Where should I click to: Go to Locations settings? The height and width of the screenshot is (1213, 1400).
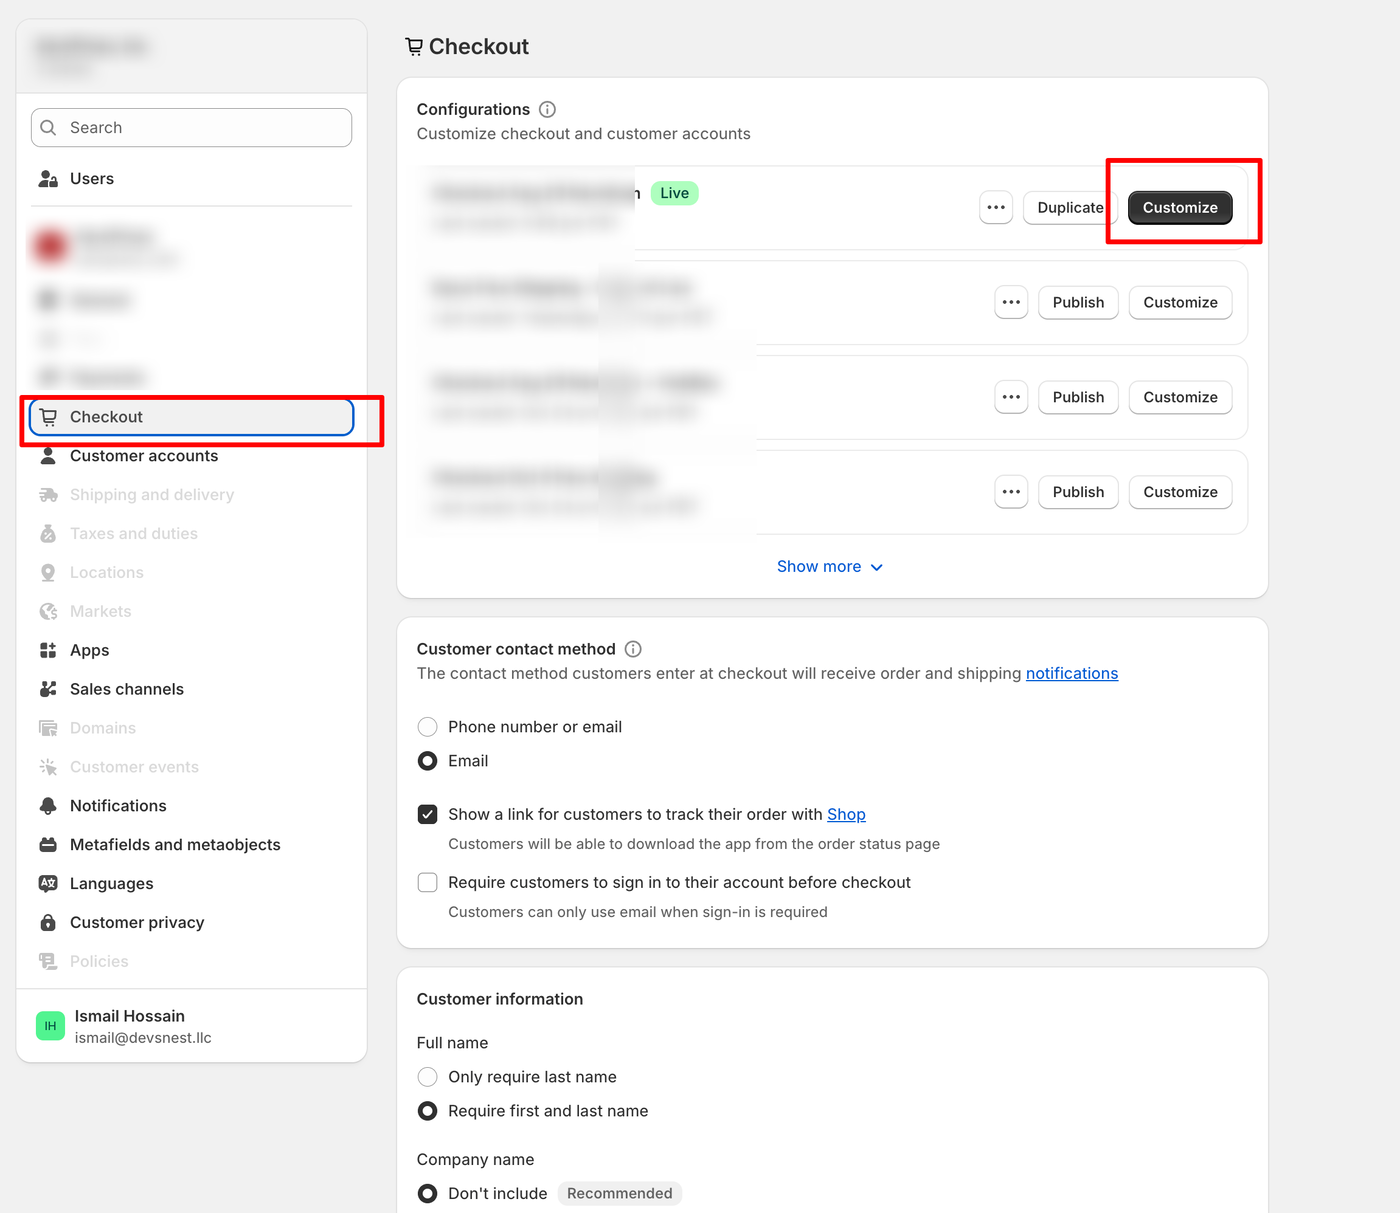coord(191,573)
